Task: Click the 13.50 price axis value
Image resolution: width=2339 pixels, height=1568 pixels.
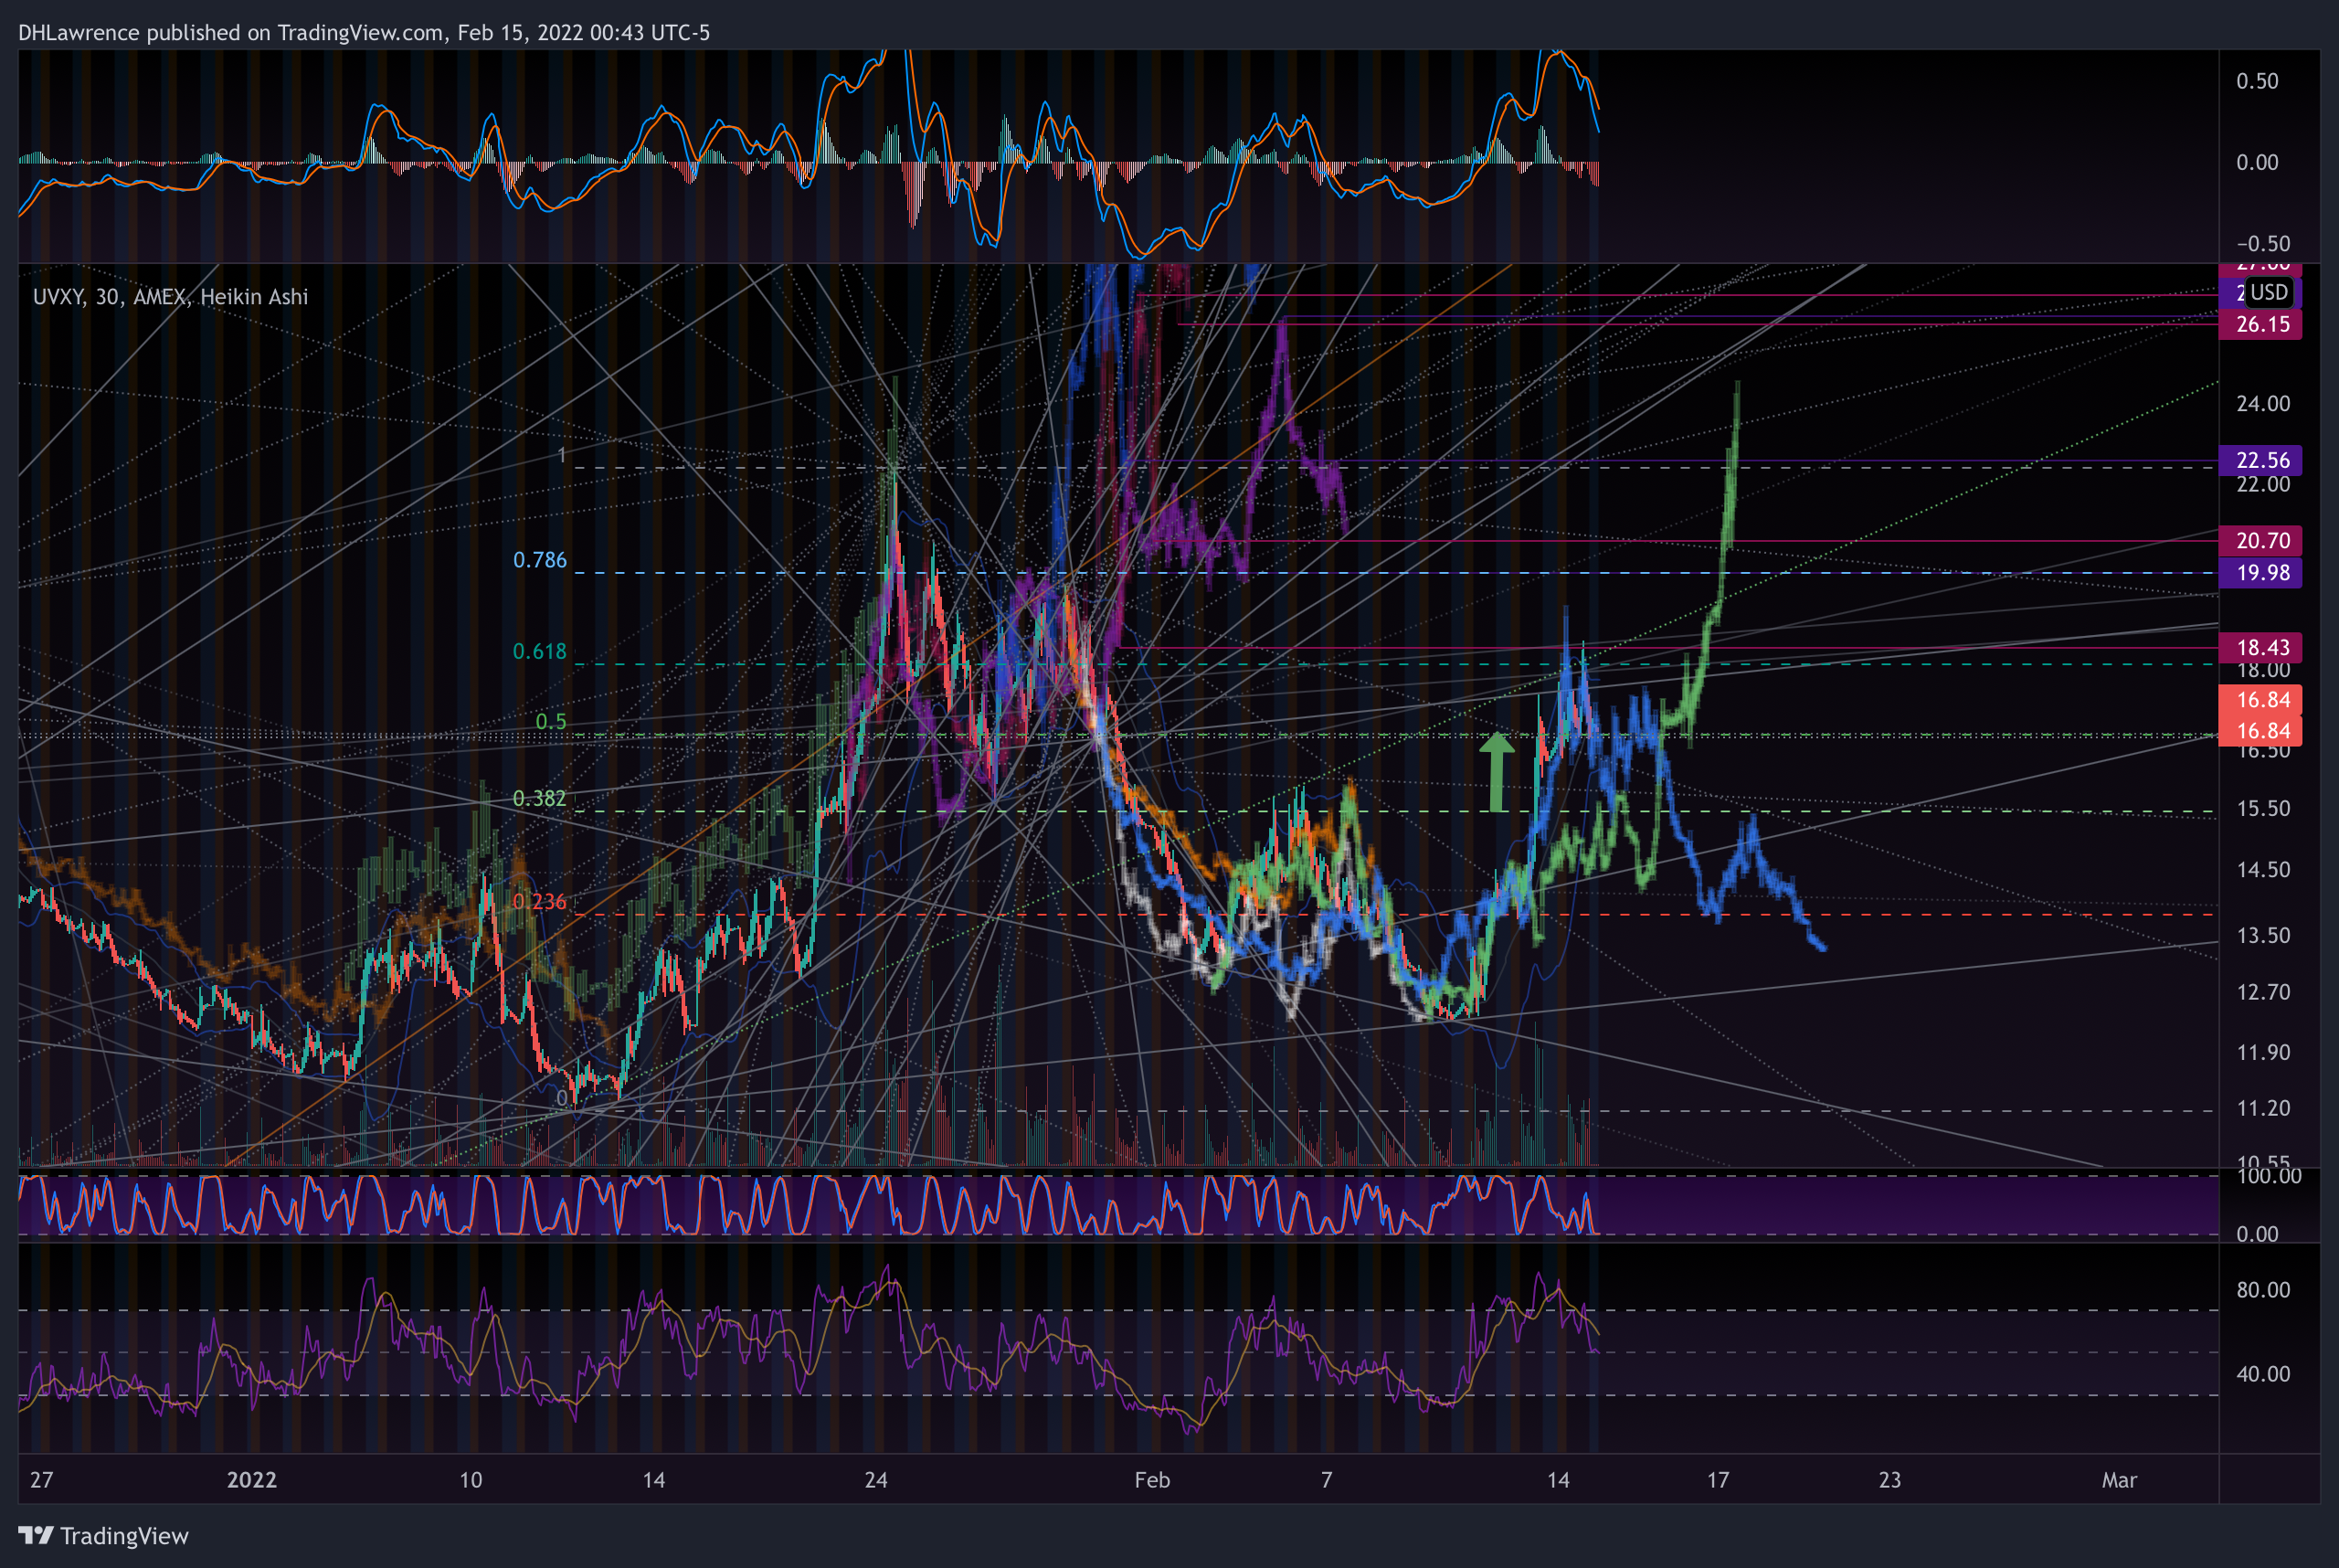Action: pyautogui.click(x=2263, y=936)
